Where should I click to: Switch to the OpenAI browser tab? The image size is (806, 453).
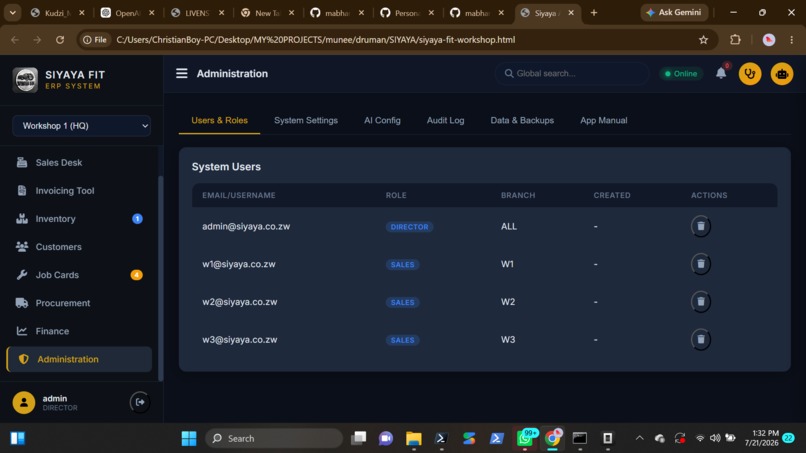[x=127, y=13]
